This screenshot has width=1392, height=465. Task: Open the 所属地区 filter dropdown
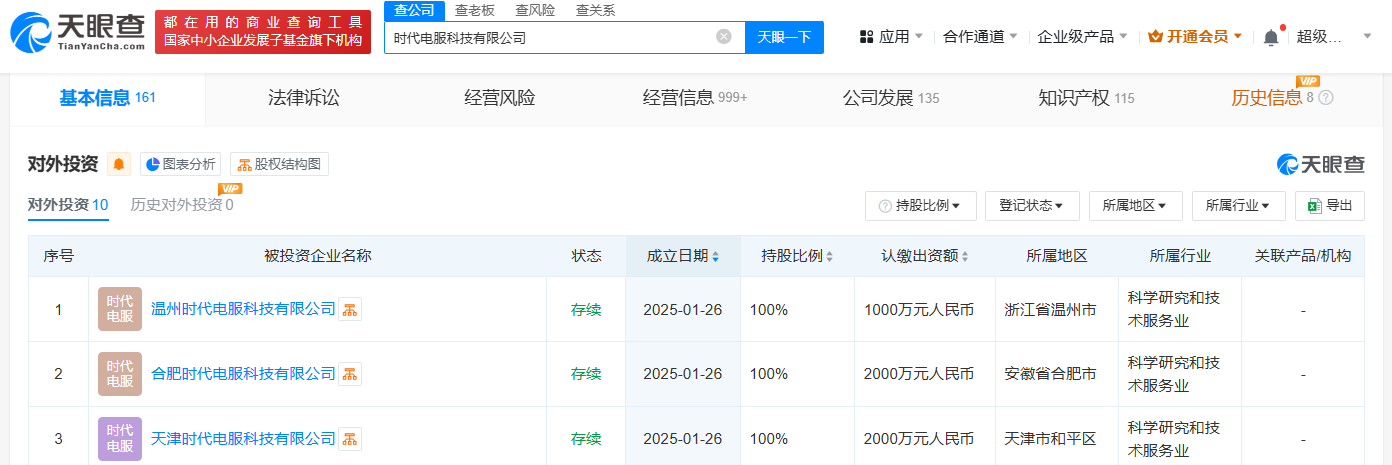(1135, 206)
